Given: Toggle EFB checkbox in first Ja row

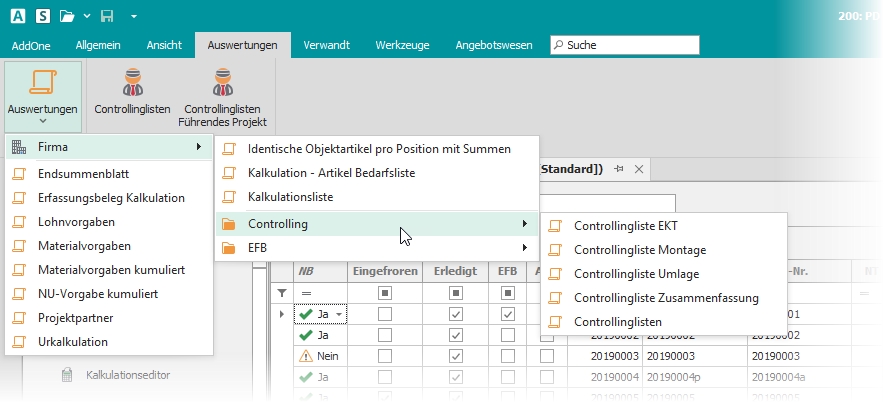Looking at the screenshot, I should [x=507, y=314].
